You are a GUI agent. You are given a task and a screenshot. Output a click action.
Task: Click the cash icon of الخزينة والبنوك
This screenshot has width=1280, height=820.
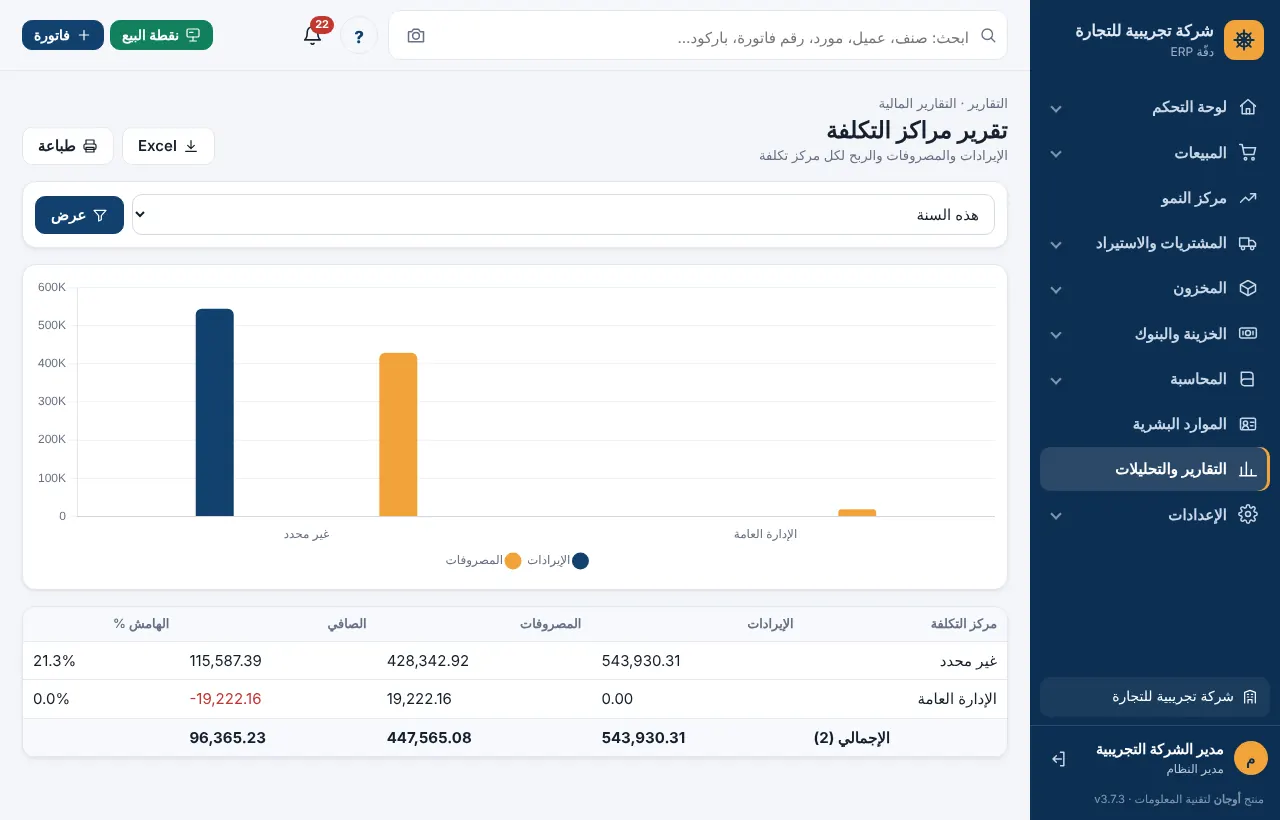[x=1247, y=333]
